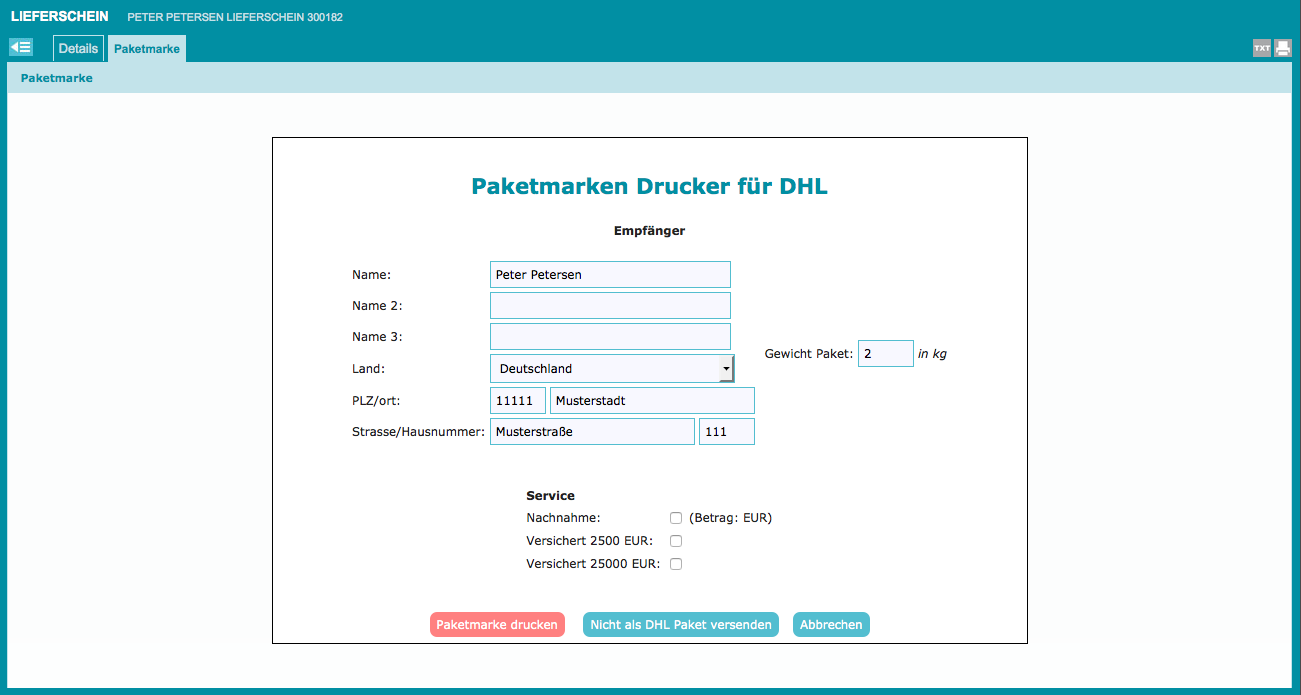Click the street field with Musterstraße
This screenshot has width=1301, height=695.
coord(592,432)
